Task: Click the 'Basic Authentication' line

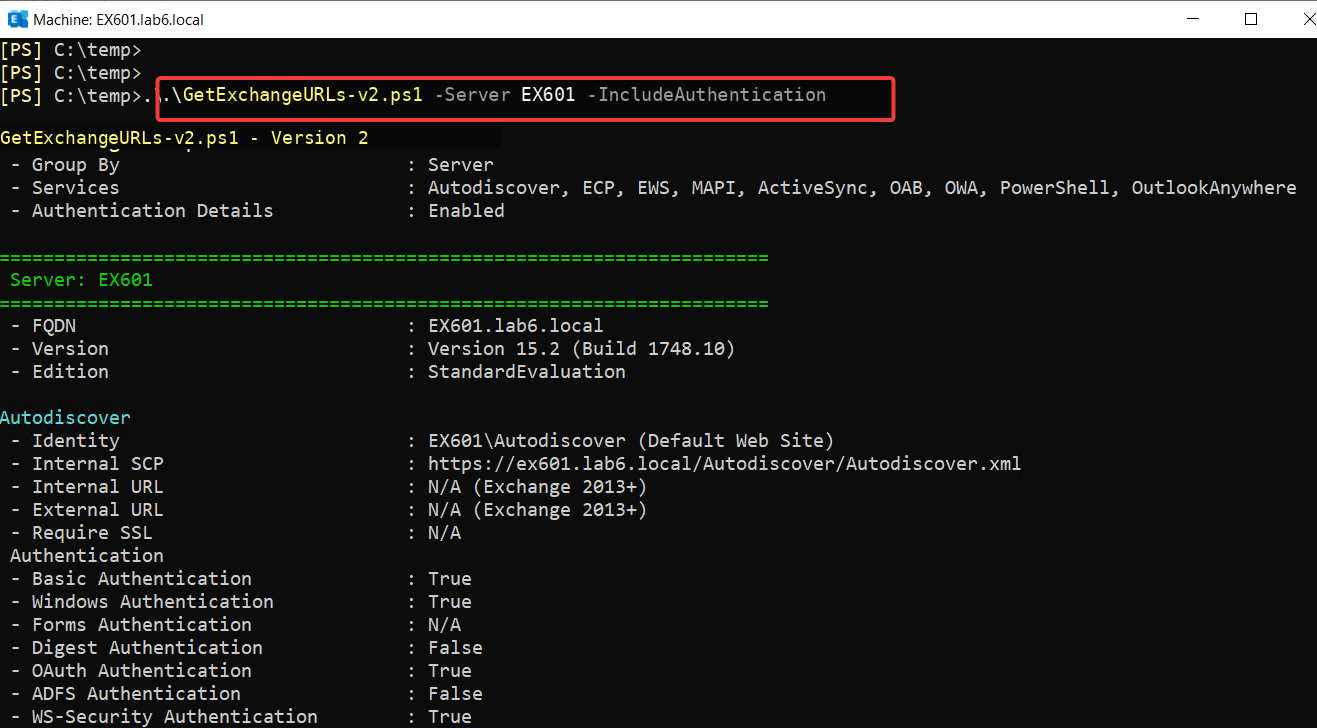Action: (x=241, y=579)
